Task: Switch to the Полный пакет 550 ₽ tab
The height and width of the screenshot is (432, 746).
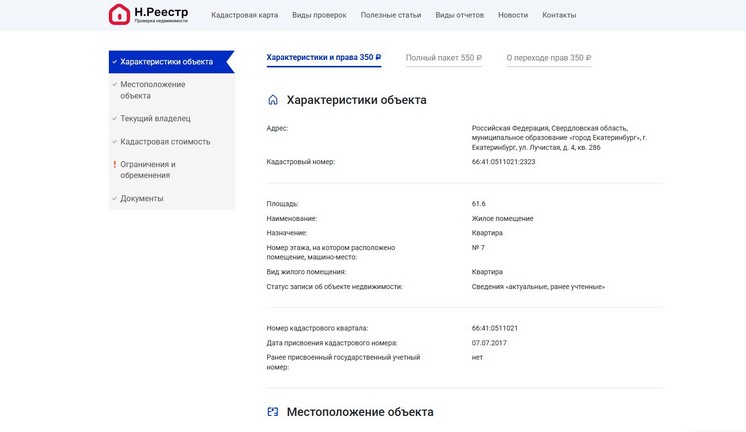Action: click(x=444, y=58)
